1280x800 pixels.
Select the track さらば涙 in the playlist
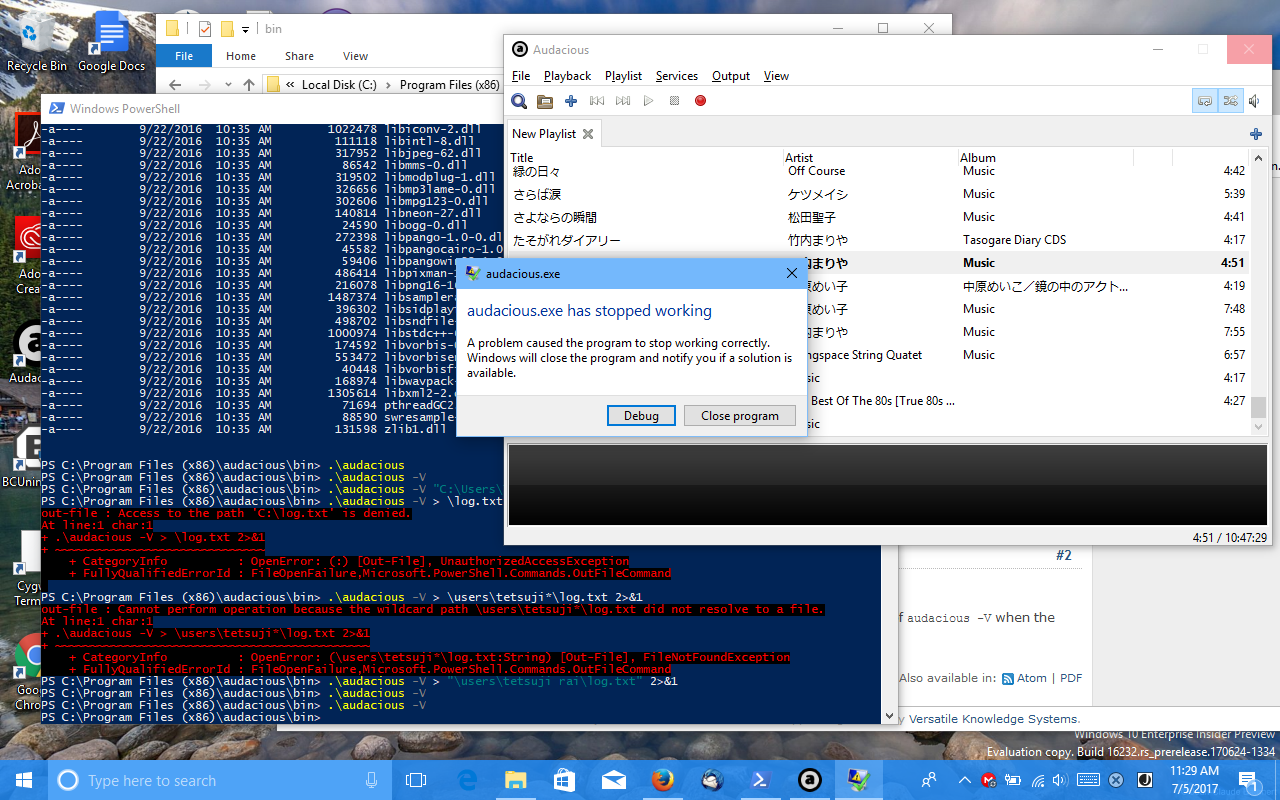(x=880, y=194)
